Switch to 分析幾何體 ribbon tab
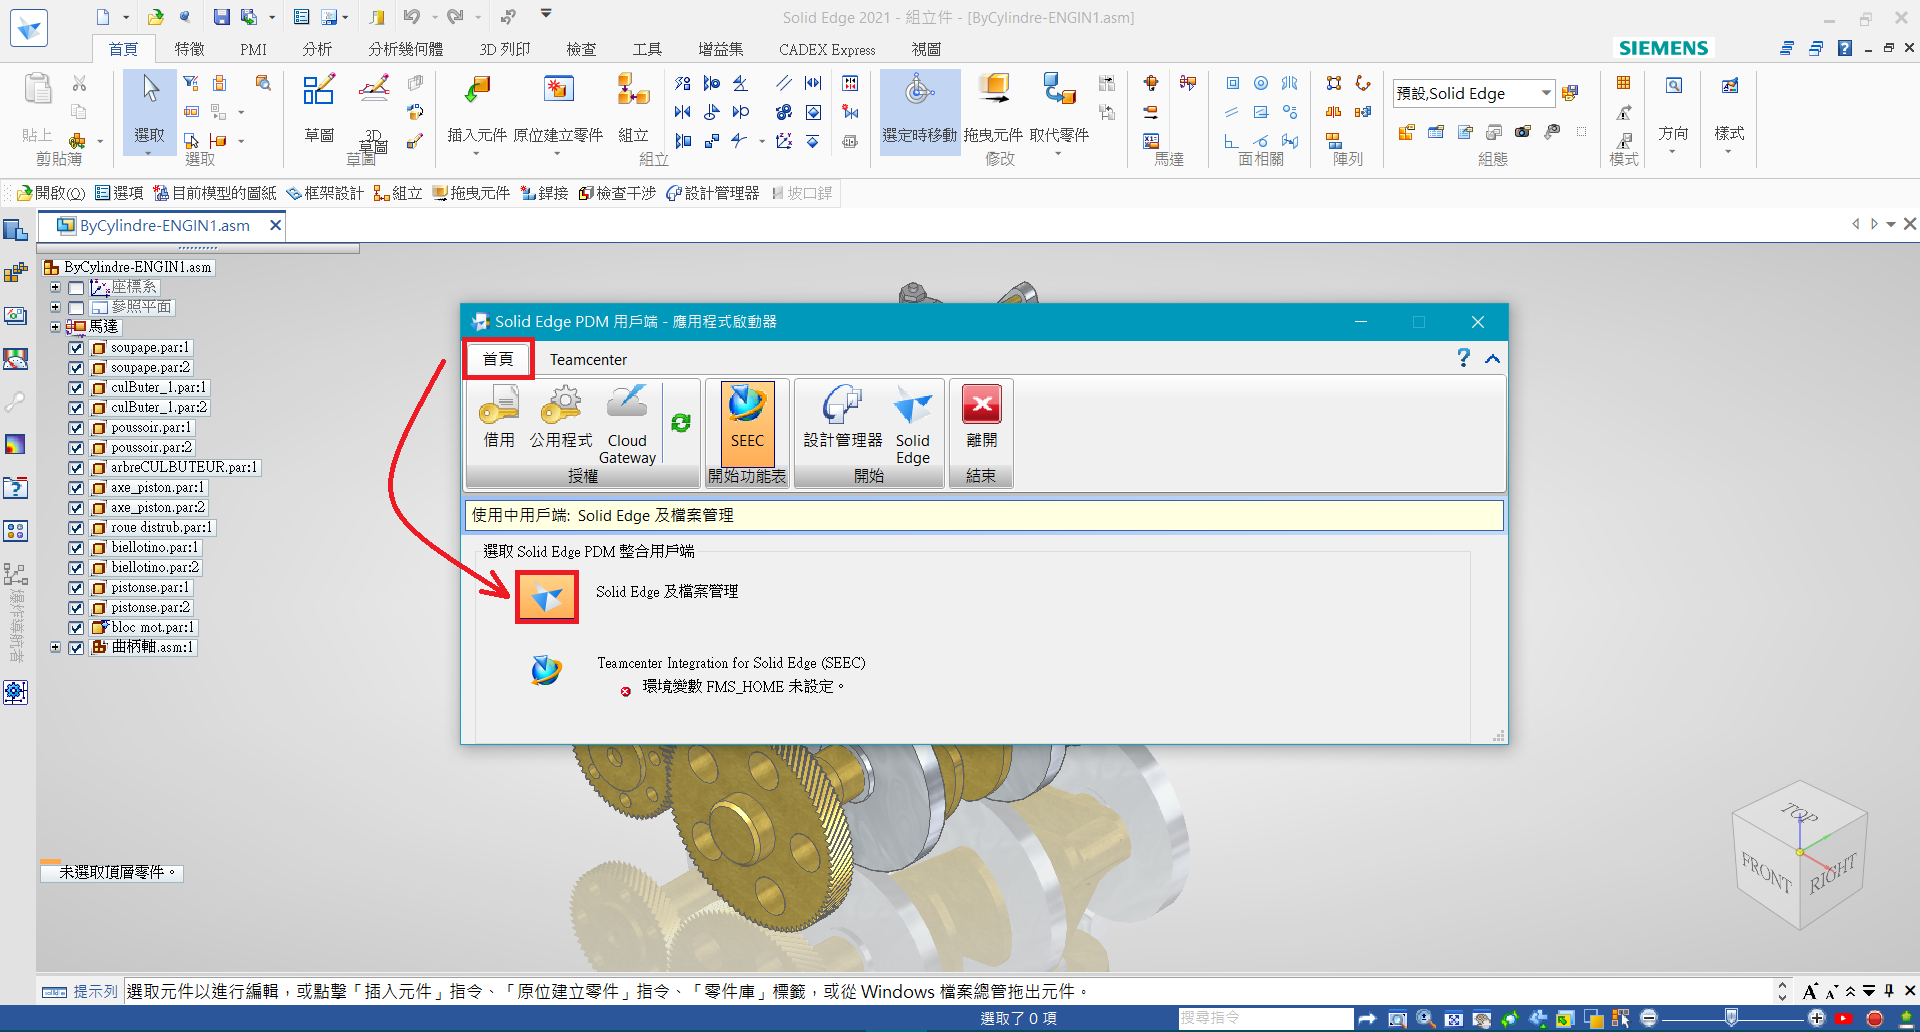The width and height of the screenshot is (1920, 1032). click(x=405, y=49)
